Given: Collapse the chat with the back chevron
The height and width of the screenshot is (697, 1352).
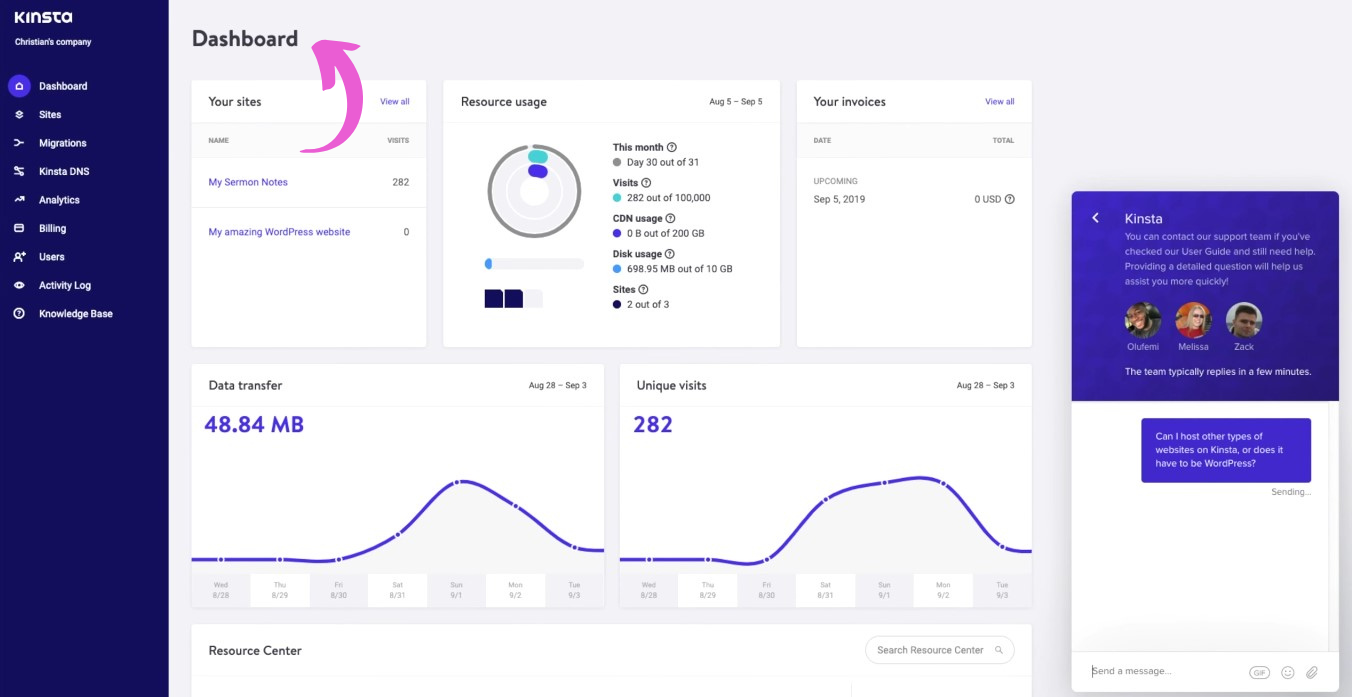Looking at the screenshot, I should click(1095, 217).
